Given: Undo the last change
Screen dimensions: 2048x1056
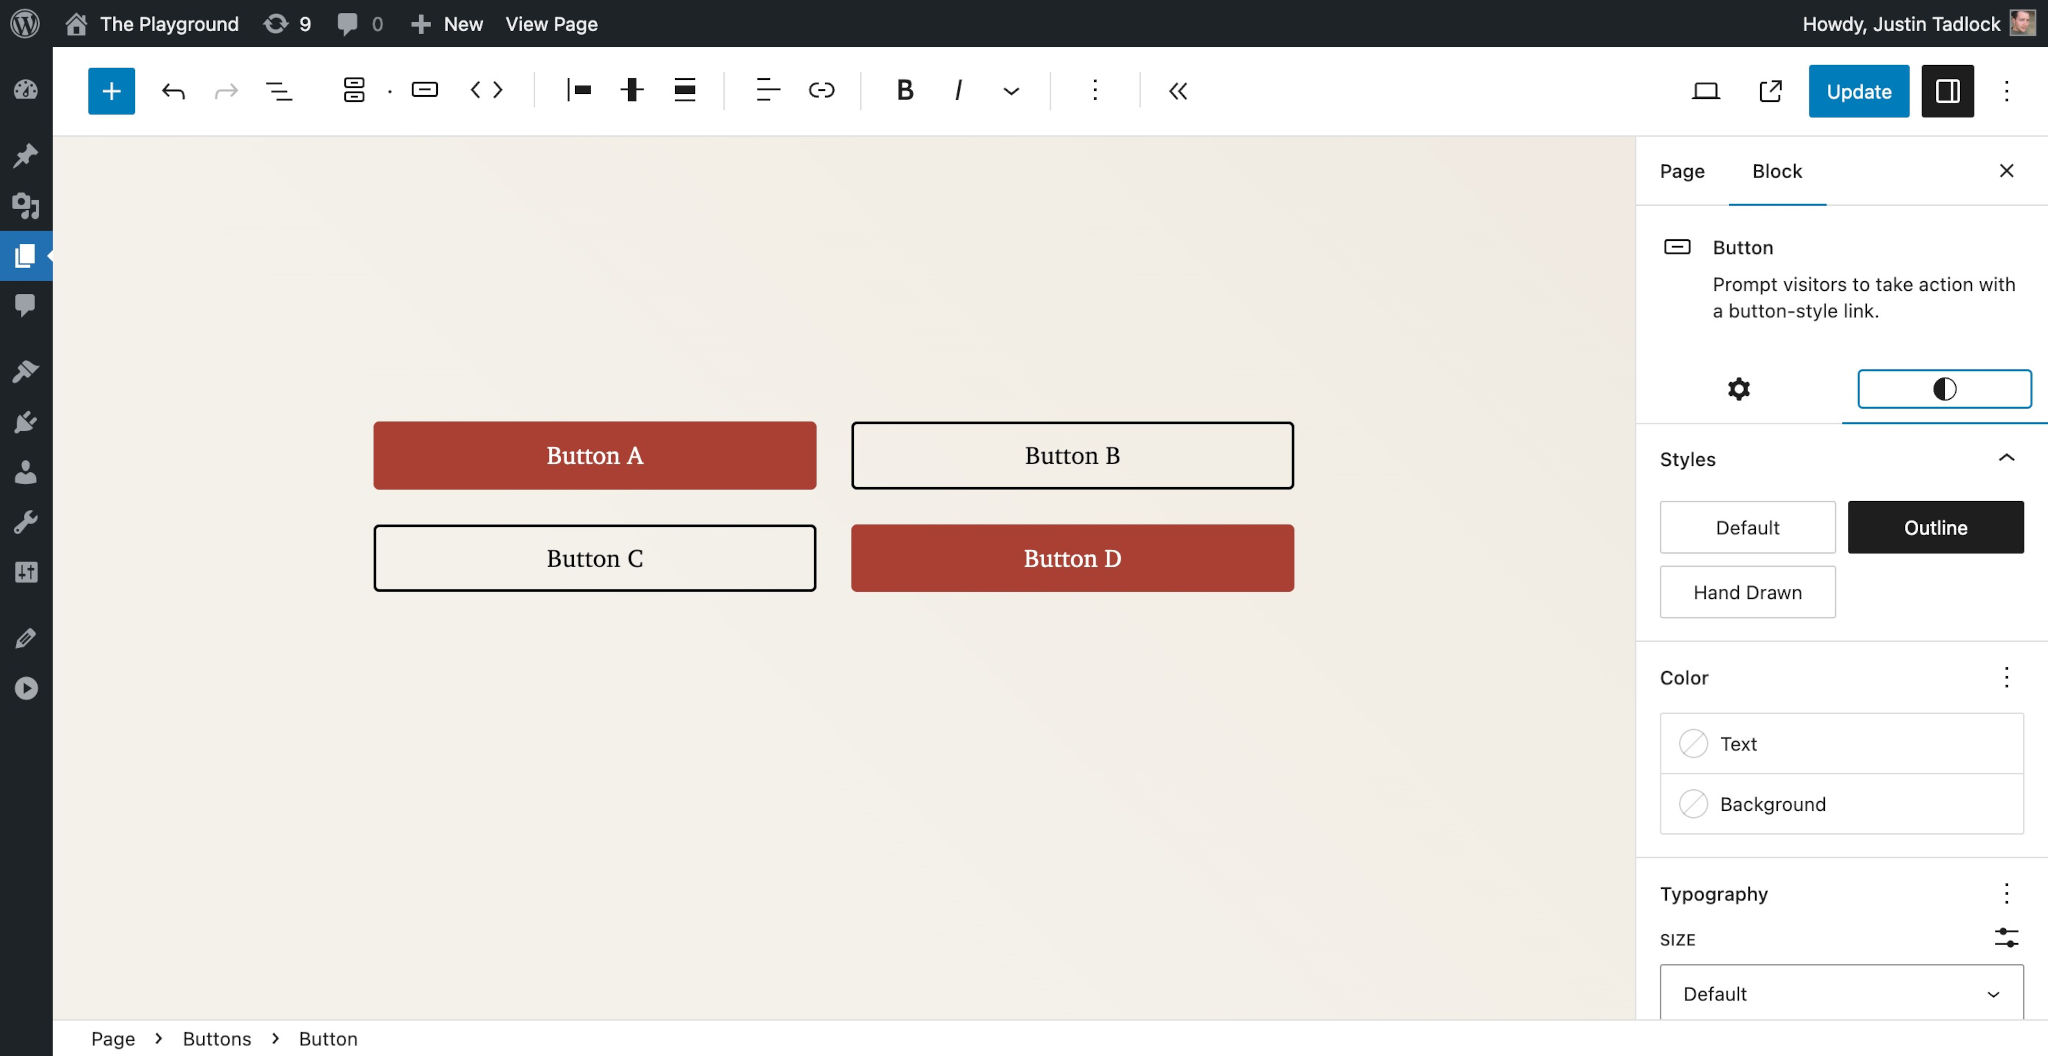Looking at the screenshot, I should point(173,90).
